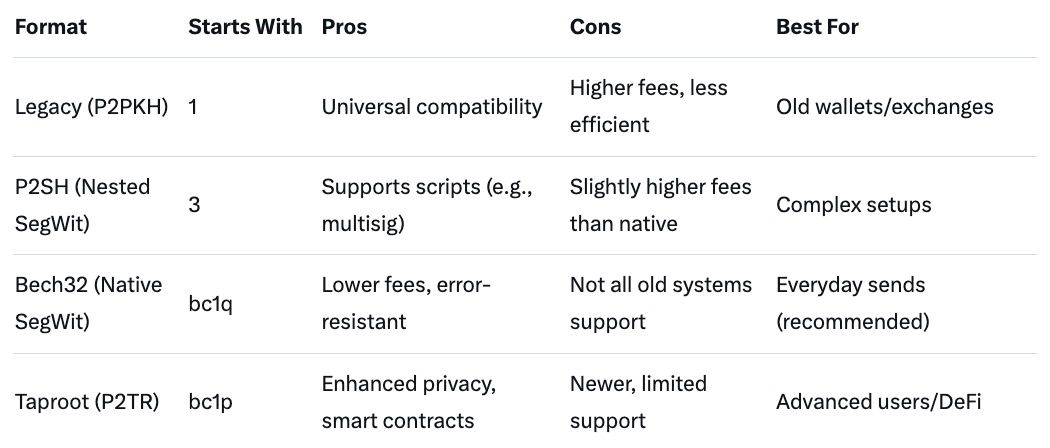Click the Universal compatibility text
This screenshot has height=448, width=1050.
(x=432, y=106)
